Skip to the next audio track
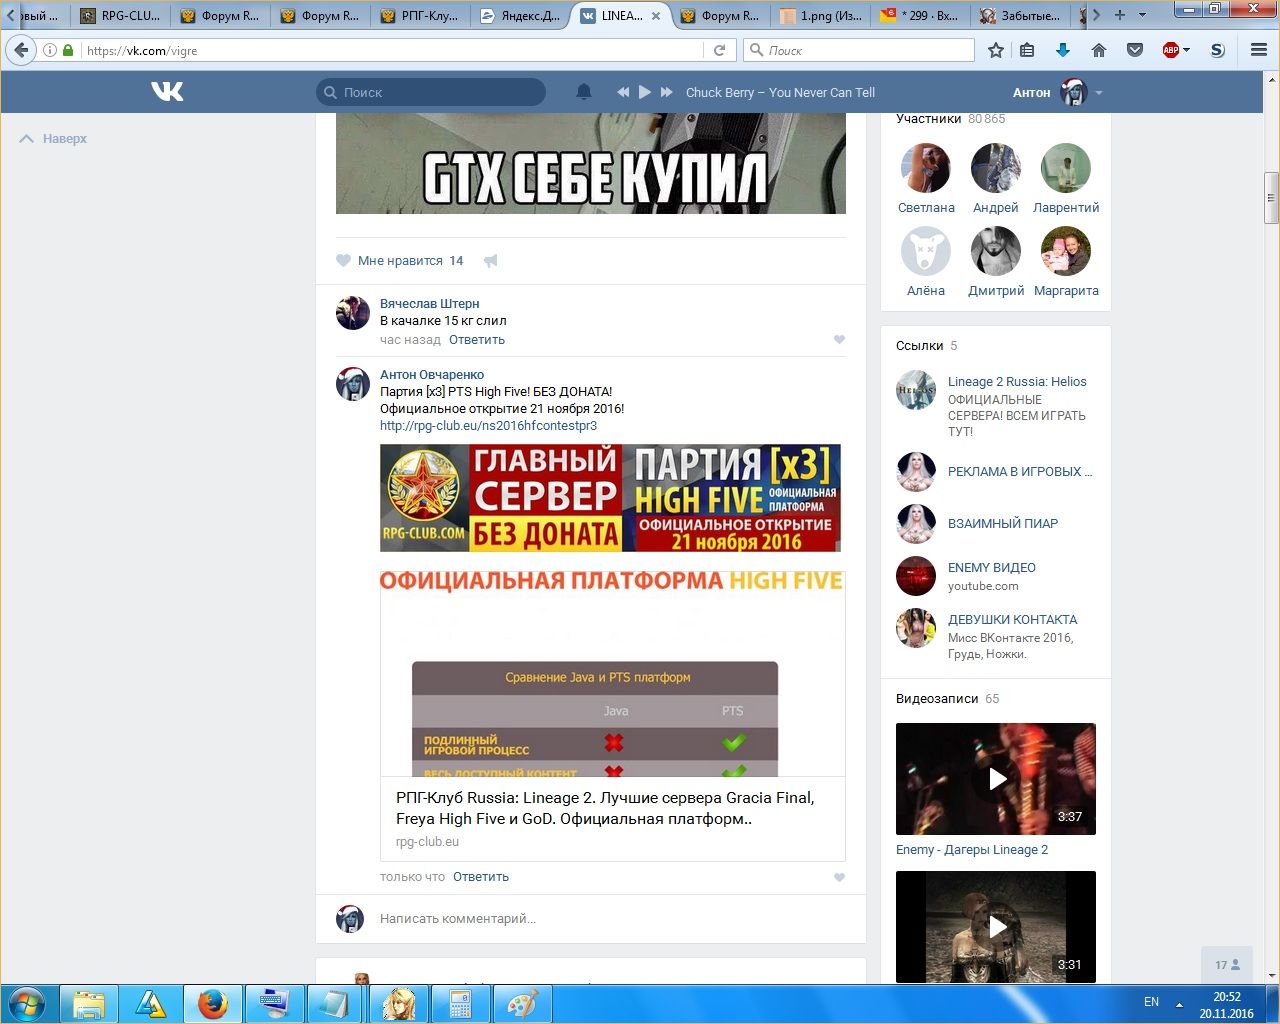1280x1024 pixels. (667, 92)
